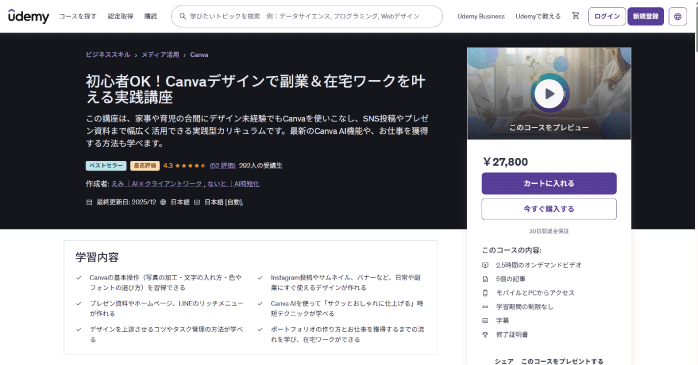Open the language globe button
The height and width of the screenshot is (365, 698).
(677, 16)
